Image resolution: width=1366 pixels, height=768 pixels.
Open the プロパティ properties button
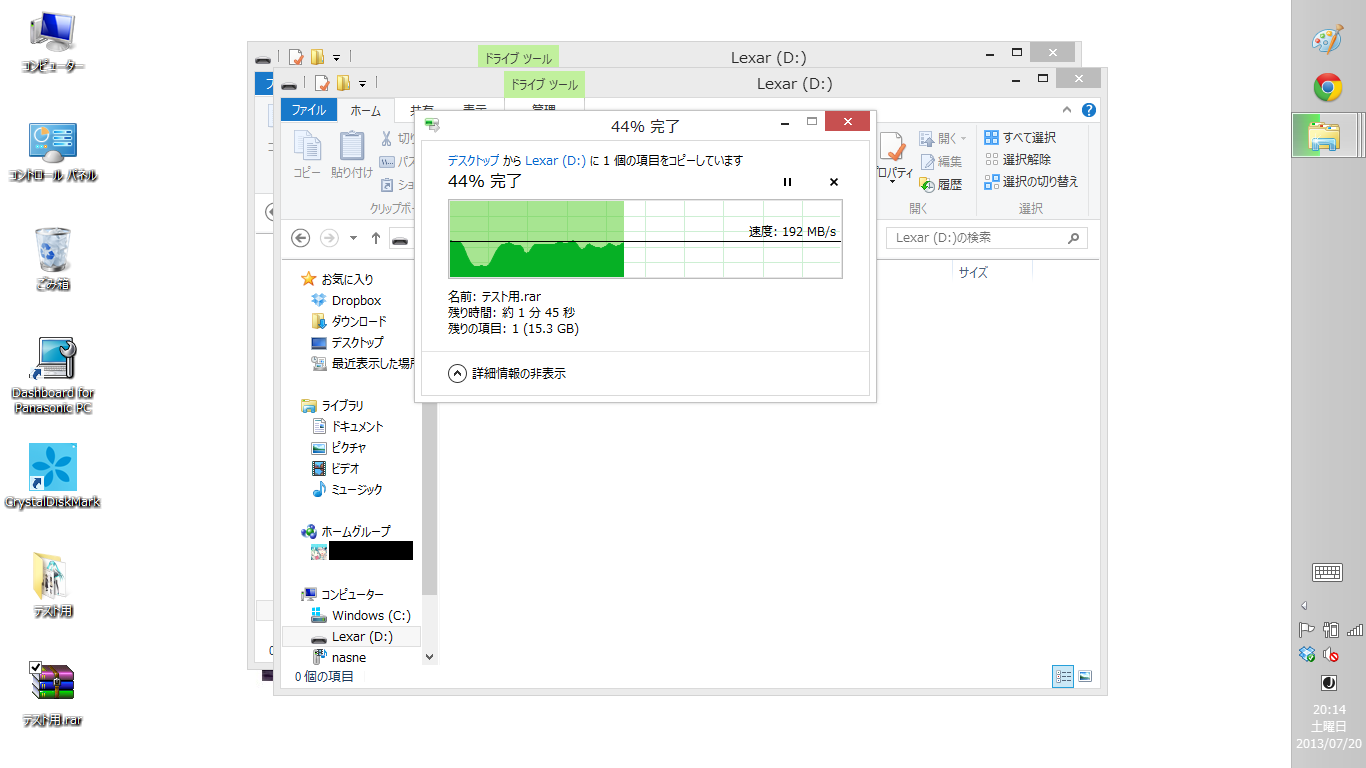point(894,158)
